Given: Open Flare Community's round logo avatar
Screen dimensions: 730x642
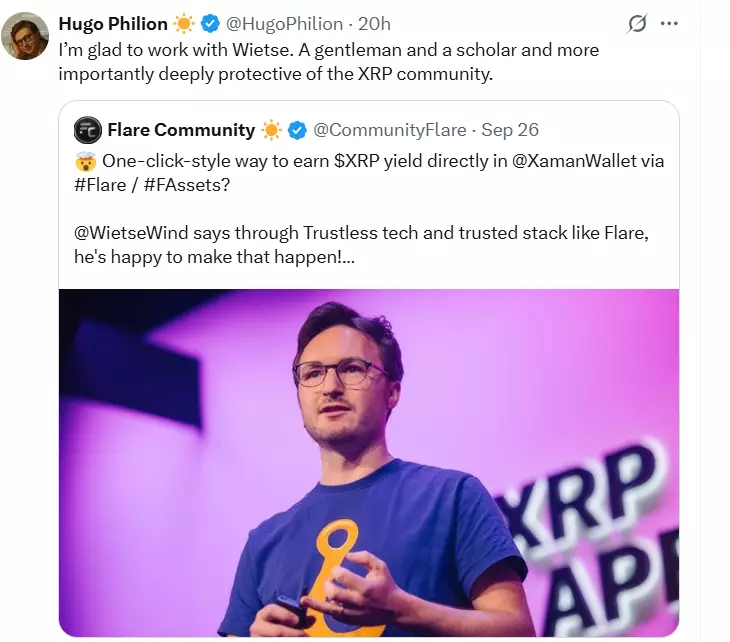Looking at the screenshot, I should (88, 130).
